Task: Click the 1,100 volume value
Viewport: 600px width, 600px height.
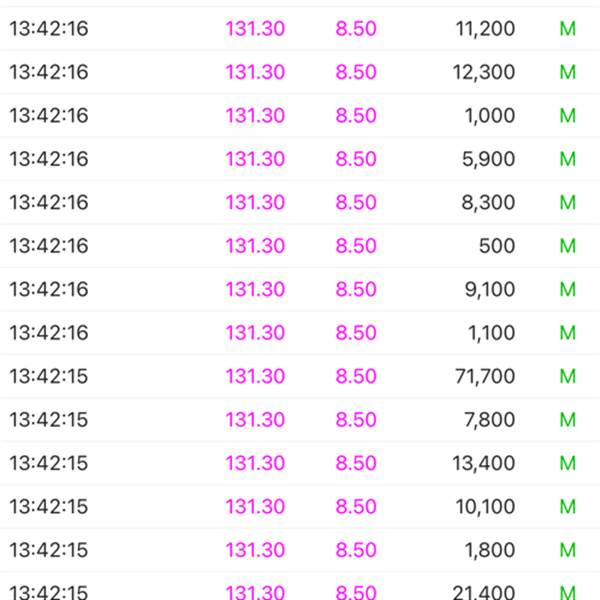Action: 490,333
